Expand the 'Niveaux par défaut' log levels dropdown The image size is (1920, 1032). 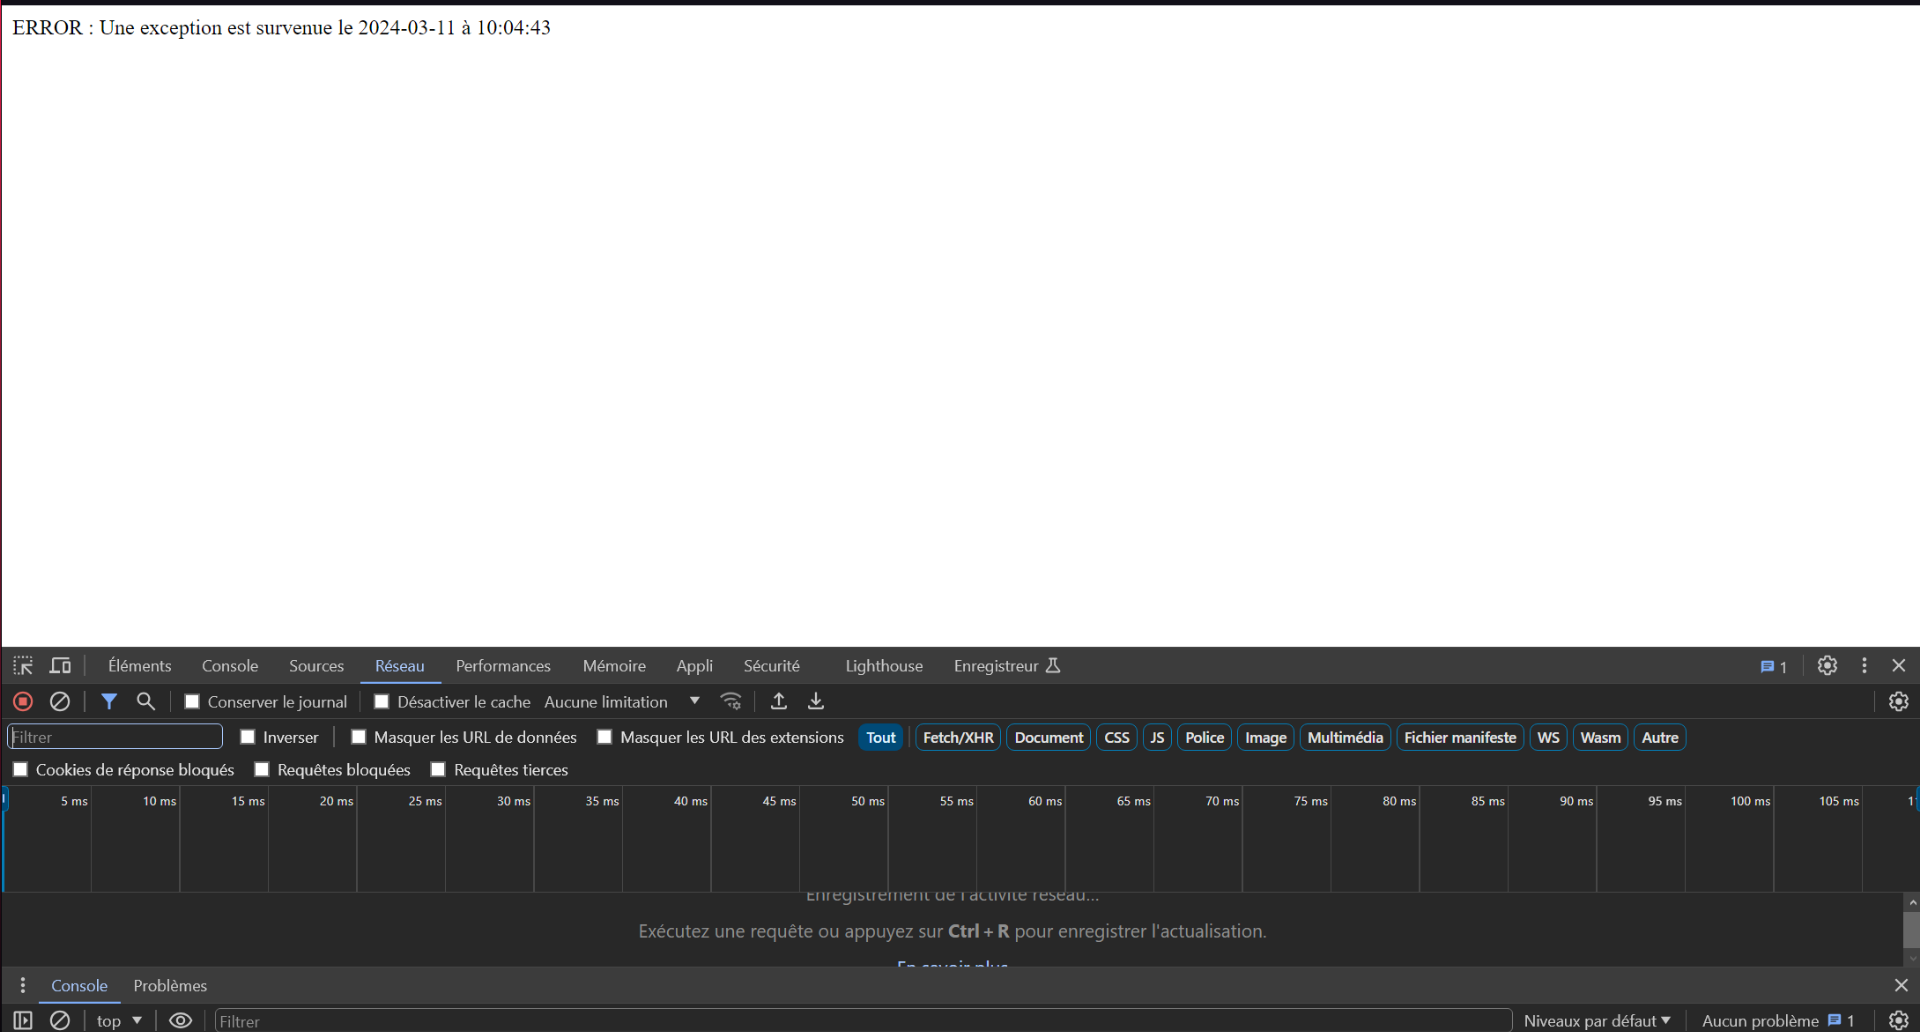pyautogui.click(x=1596, y=1020)
